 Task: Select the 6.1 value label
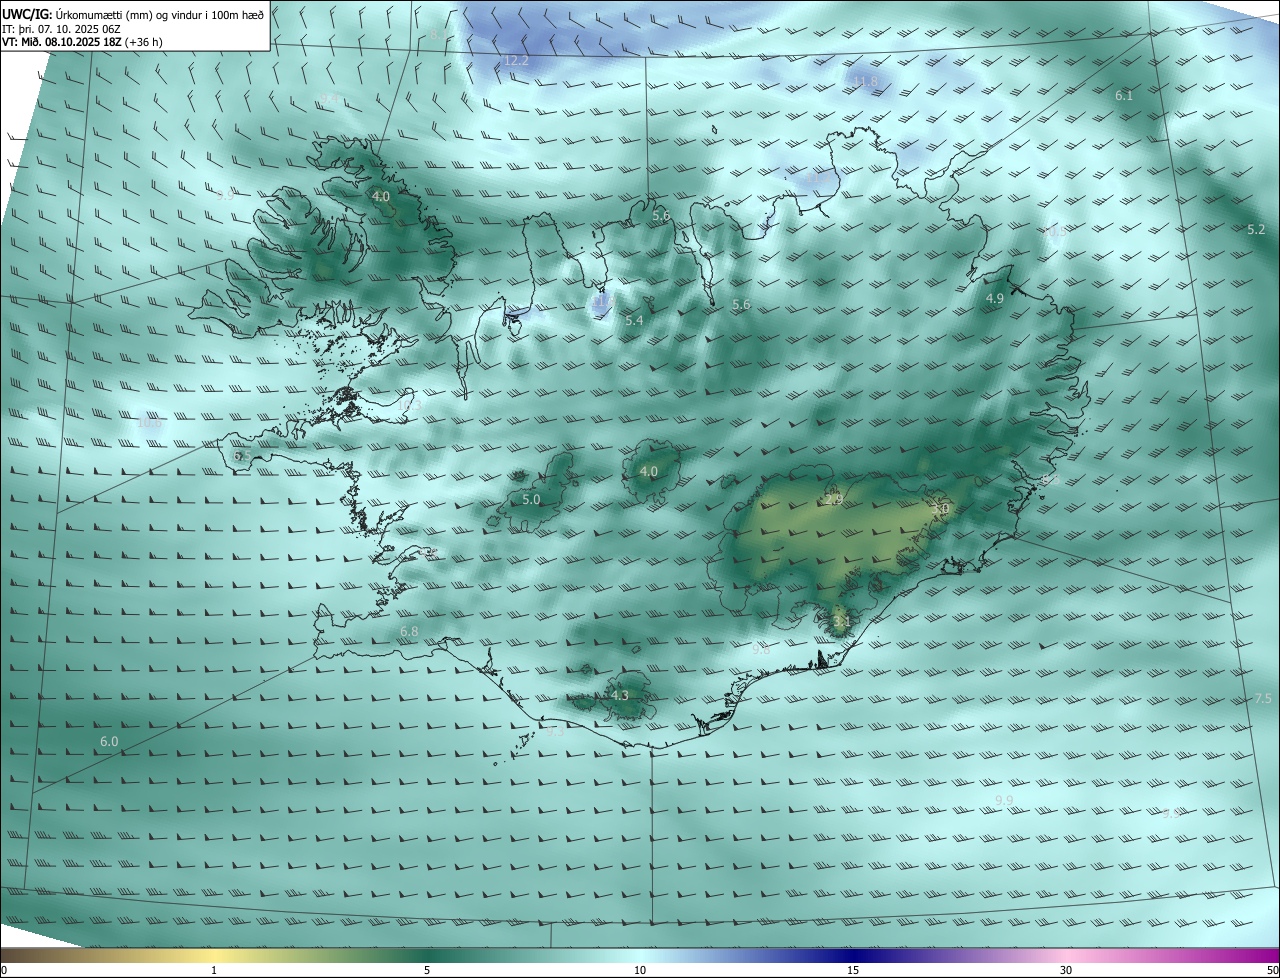(1124, 96)
